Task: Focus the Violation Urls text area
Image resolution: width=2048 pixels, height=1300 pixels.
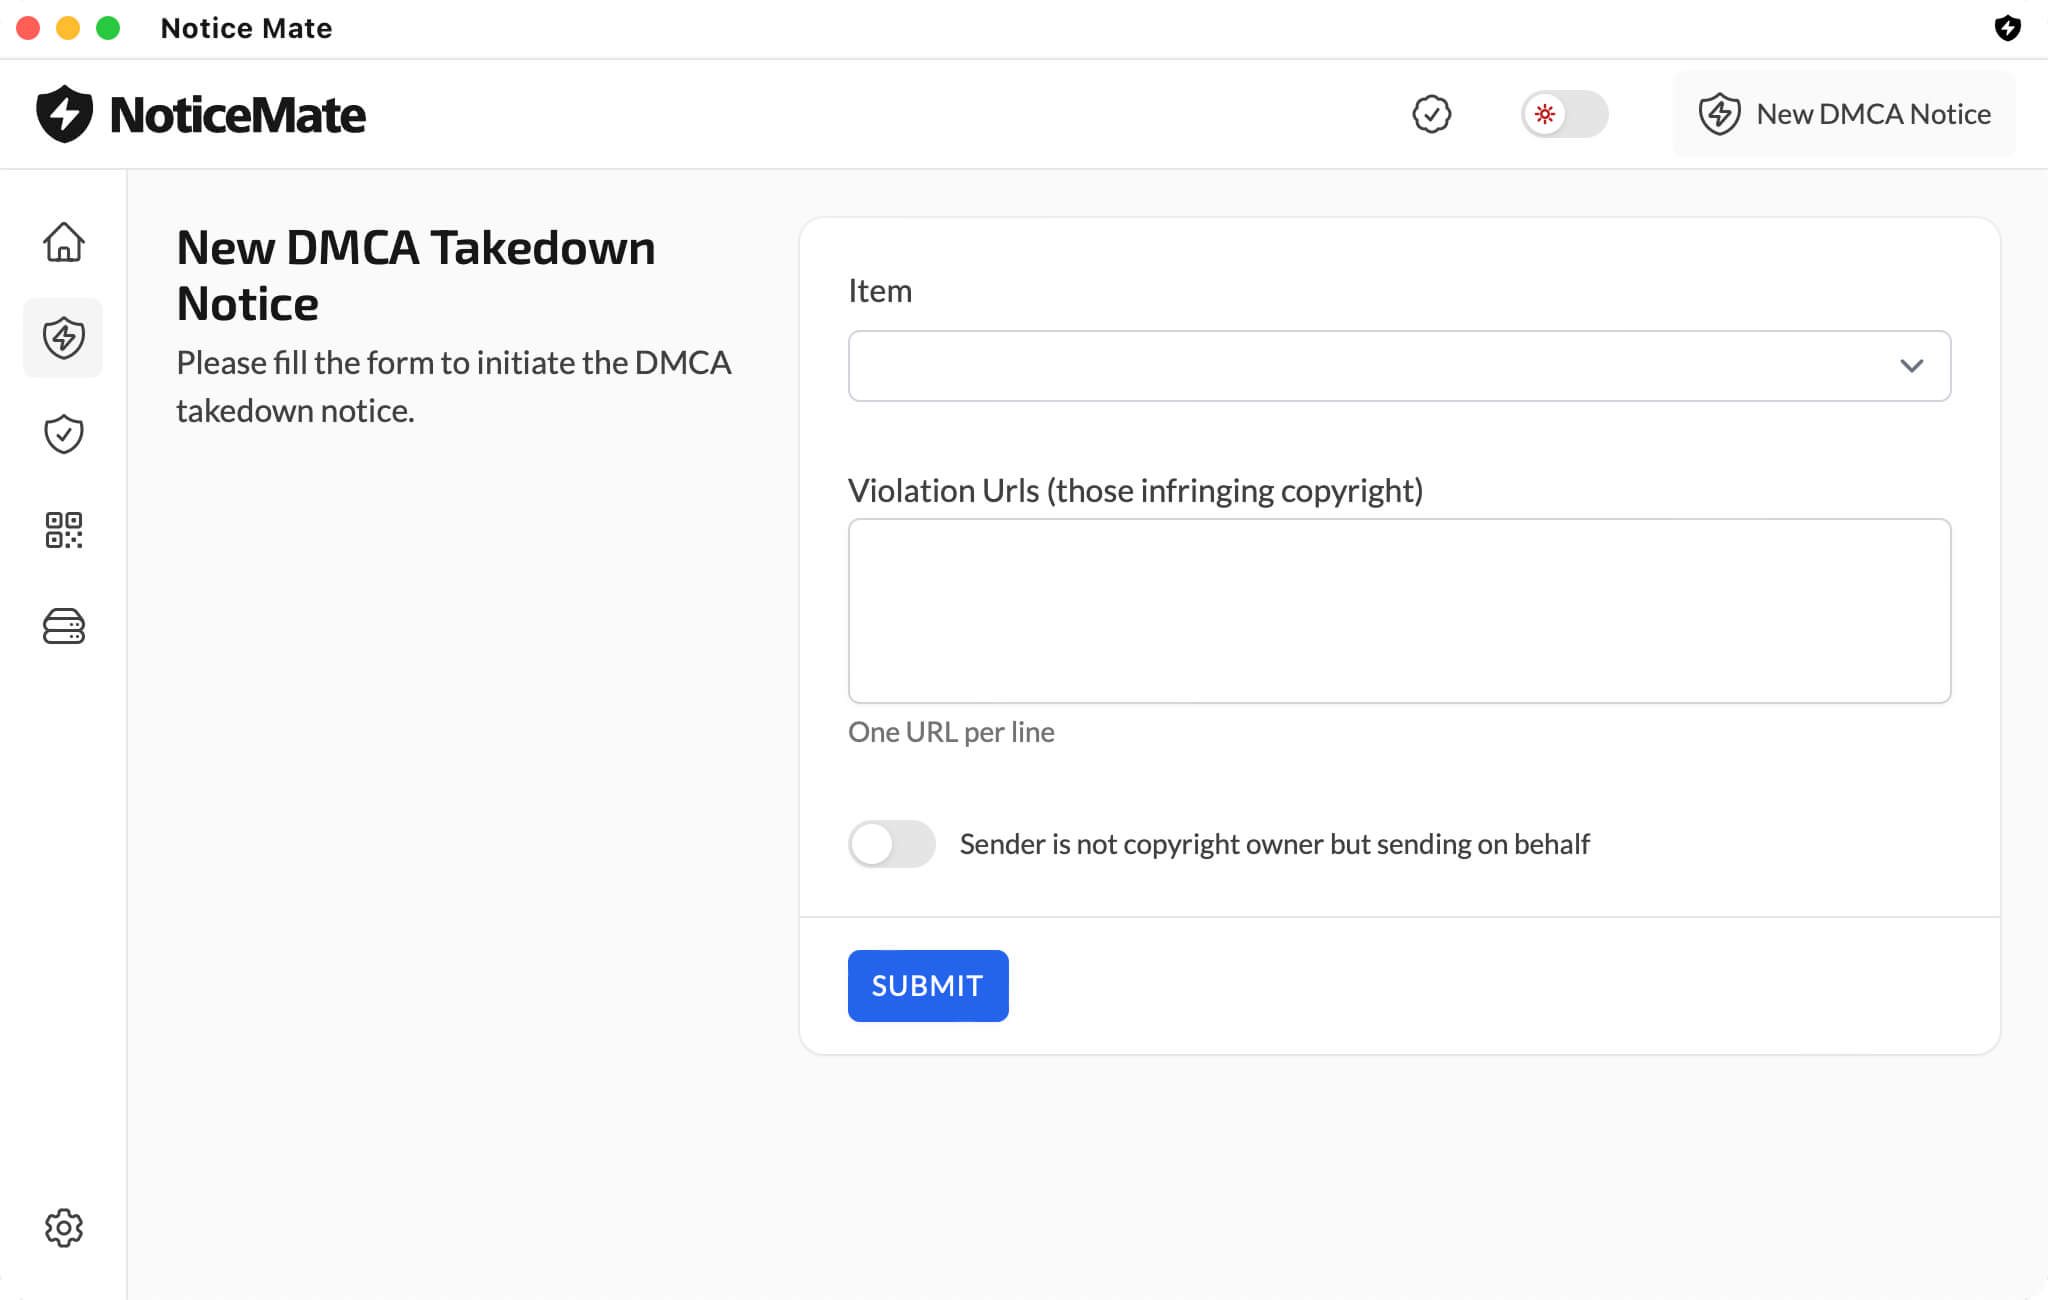Action: (1398, 611)
